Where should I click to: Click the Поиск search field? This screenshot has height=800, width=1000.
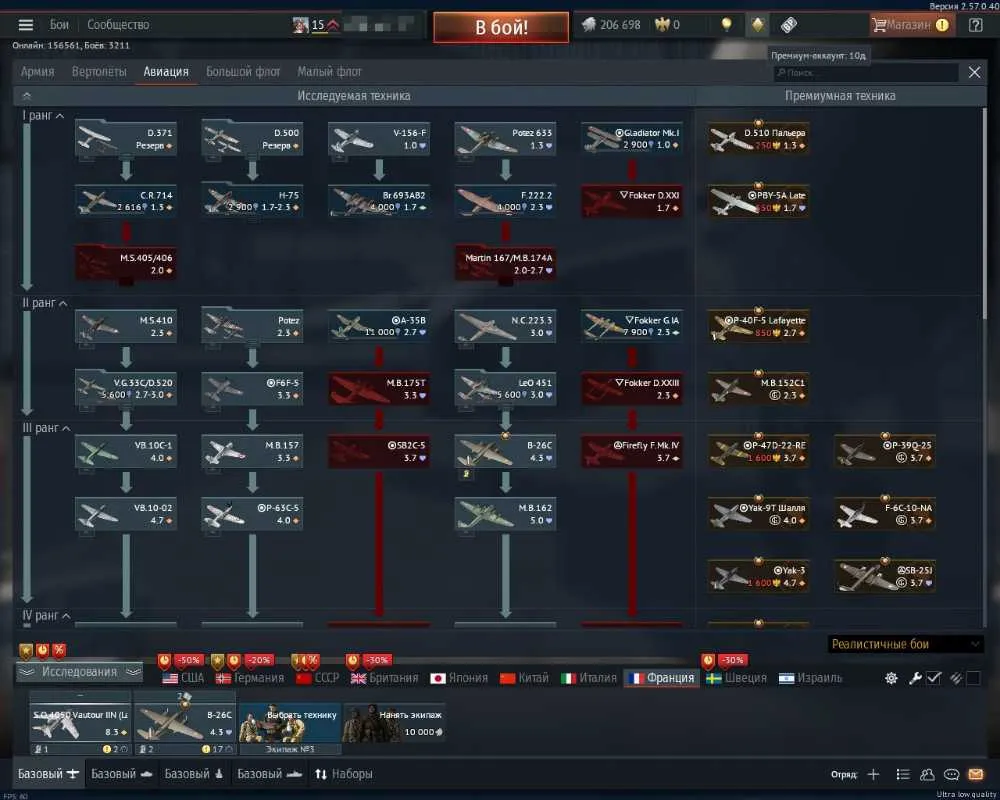coord(865,73)
